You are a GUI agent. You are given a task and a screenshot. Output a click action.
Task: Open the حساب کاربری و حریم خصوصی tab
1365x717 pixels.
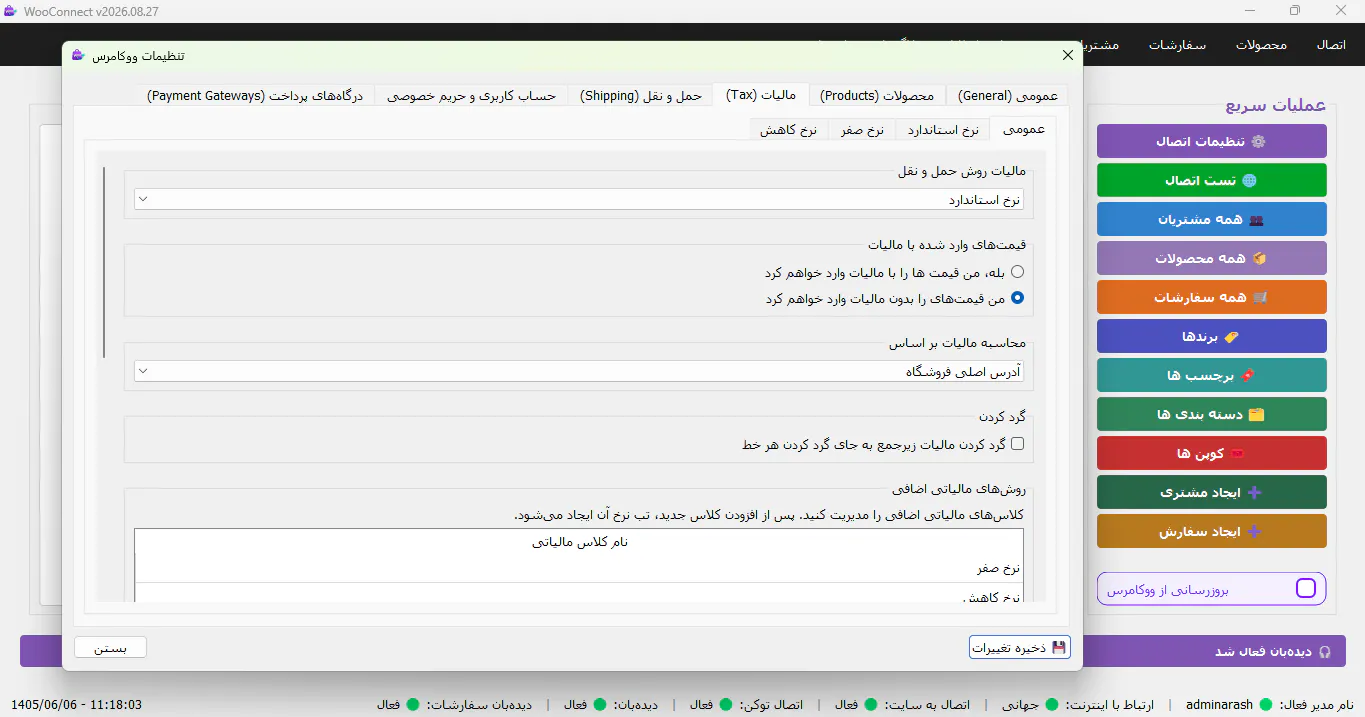(472, 95)
